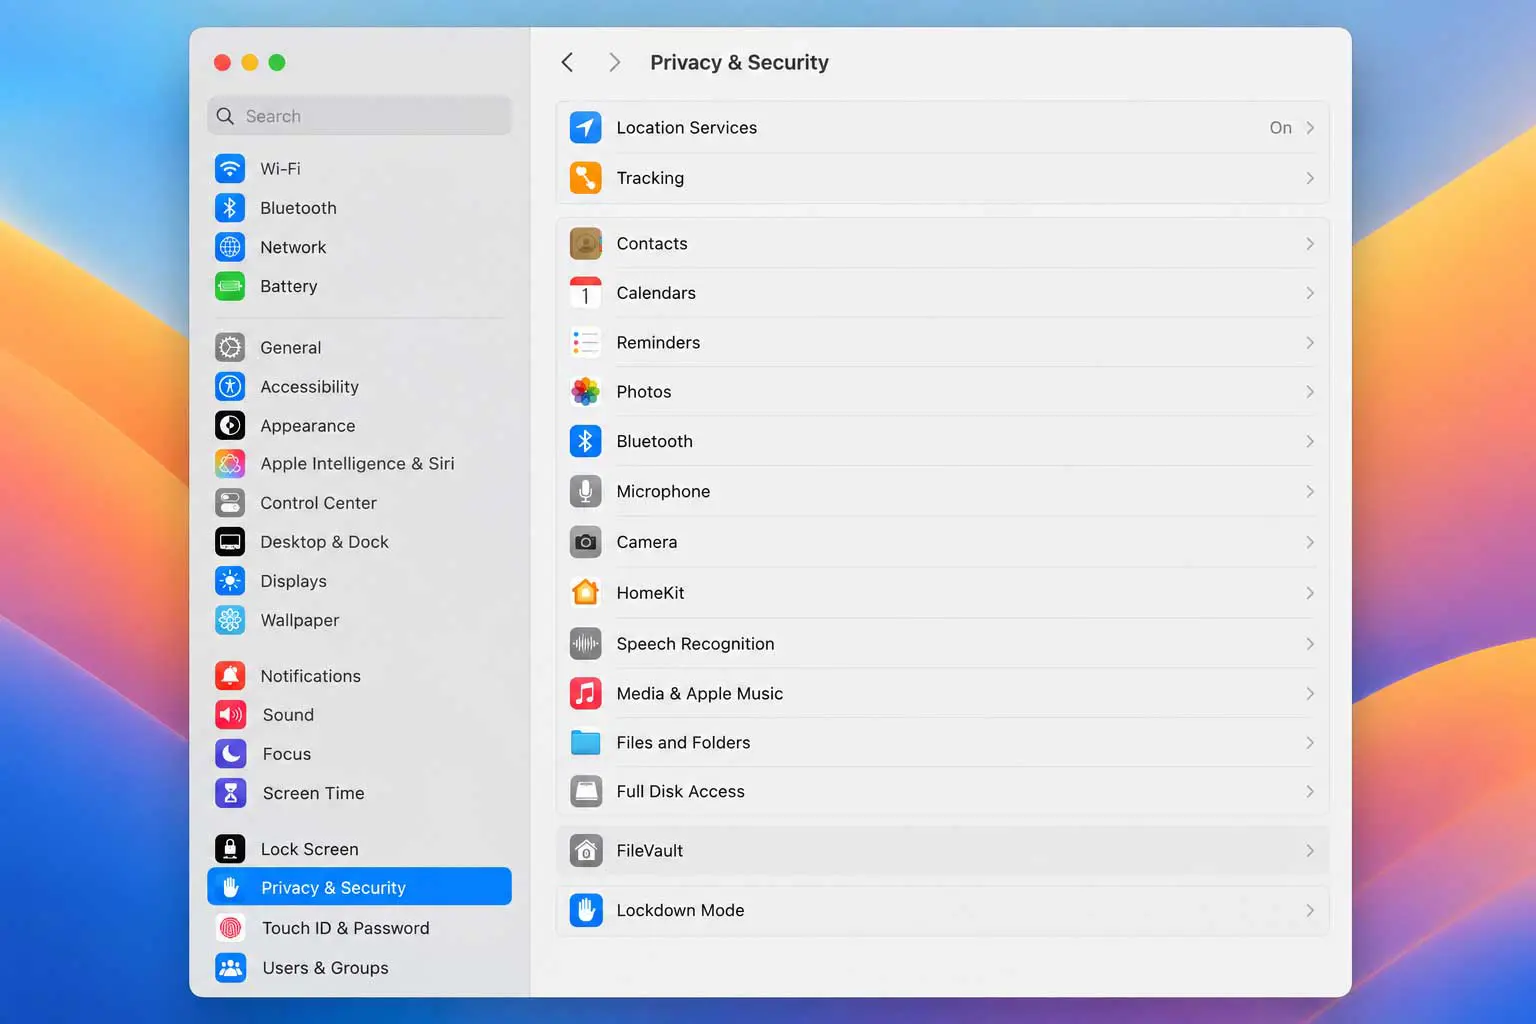Expand the Full Disk Access chevron

point(1310,791)
